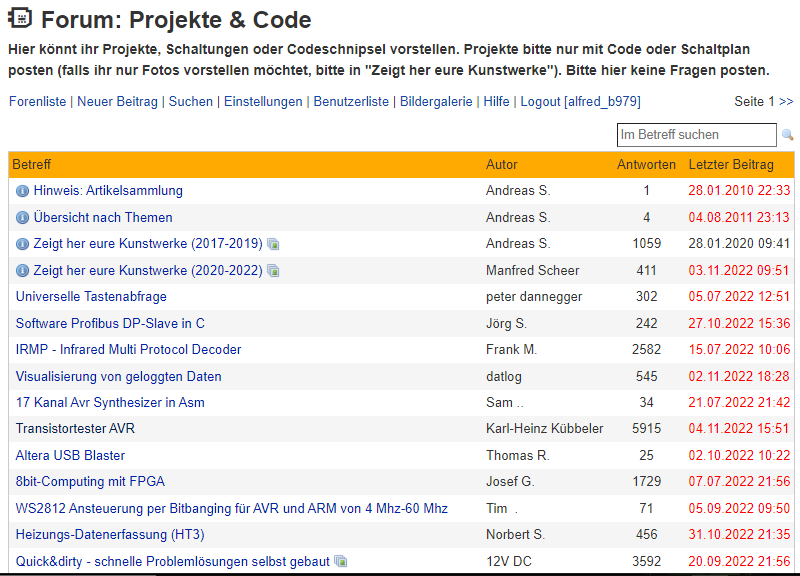The image size is (800, 576).
Task: Click the info icon beside Übersicht nach Themen
Action: pos(22,218)
